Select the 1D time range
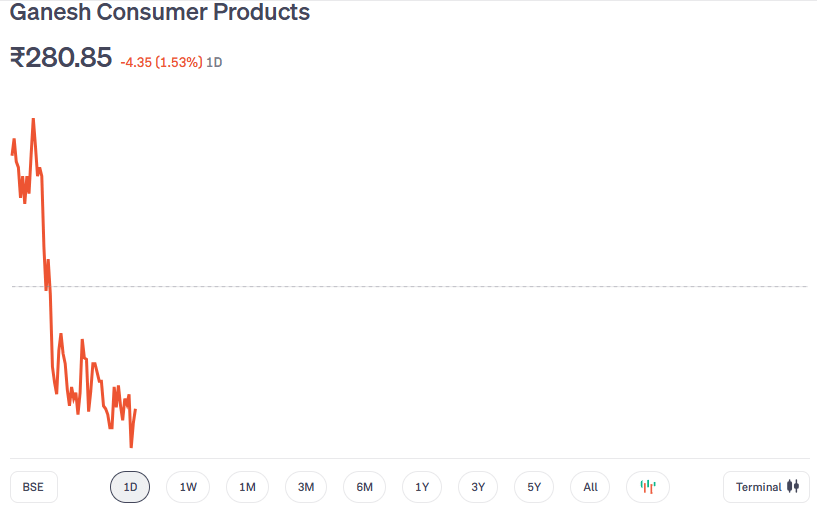 tap(130, 487)
